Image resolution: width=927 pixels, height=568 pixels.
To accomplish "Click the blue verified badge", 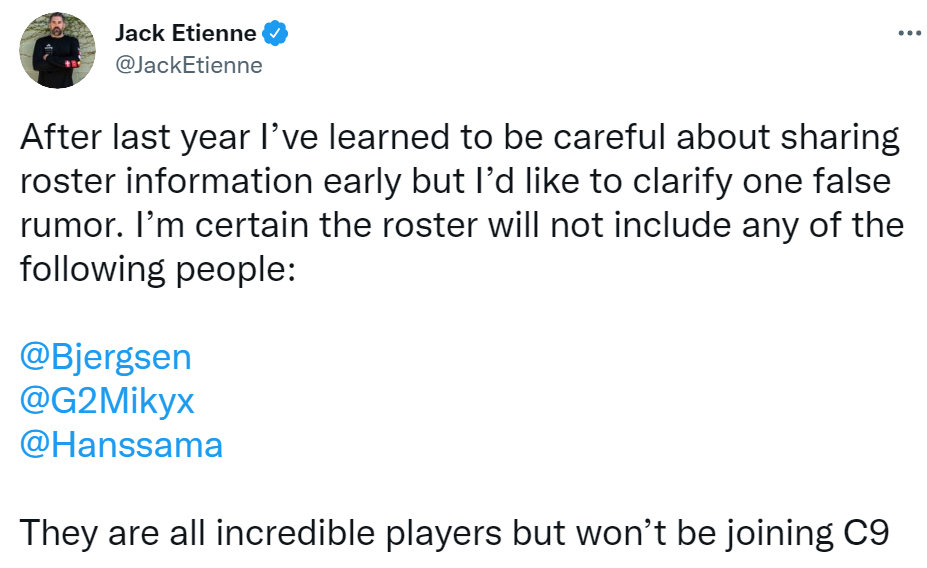I will click(x=275, y=33).
